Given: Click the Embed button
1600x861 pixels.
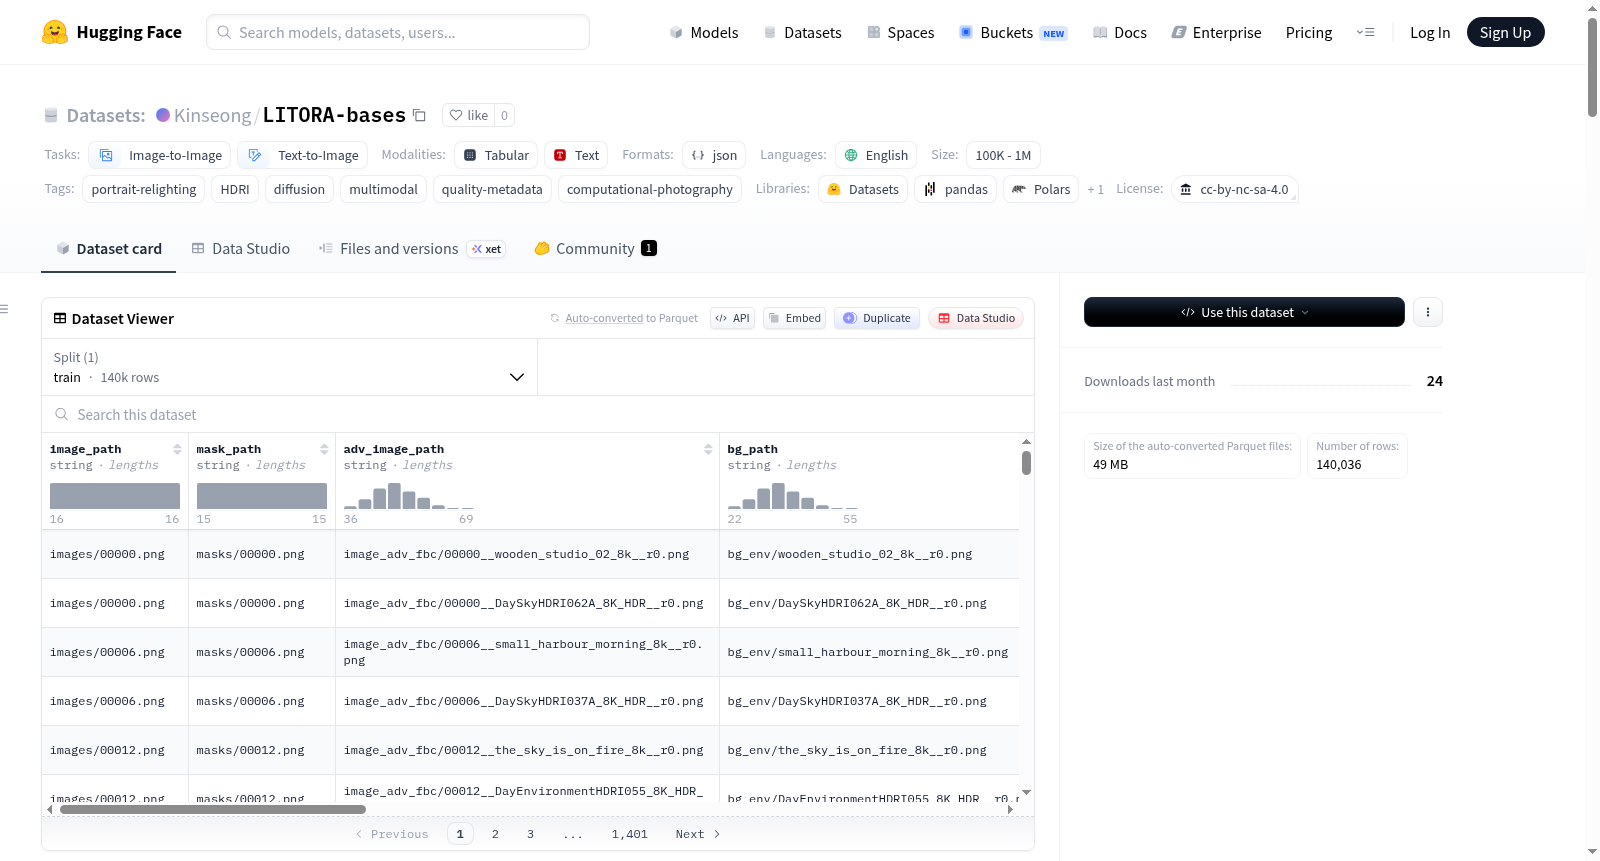Looking at the screenshot, I should click(794, 318).
